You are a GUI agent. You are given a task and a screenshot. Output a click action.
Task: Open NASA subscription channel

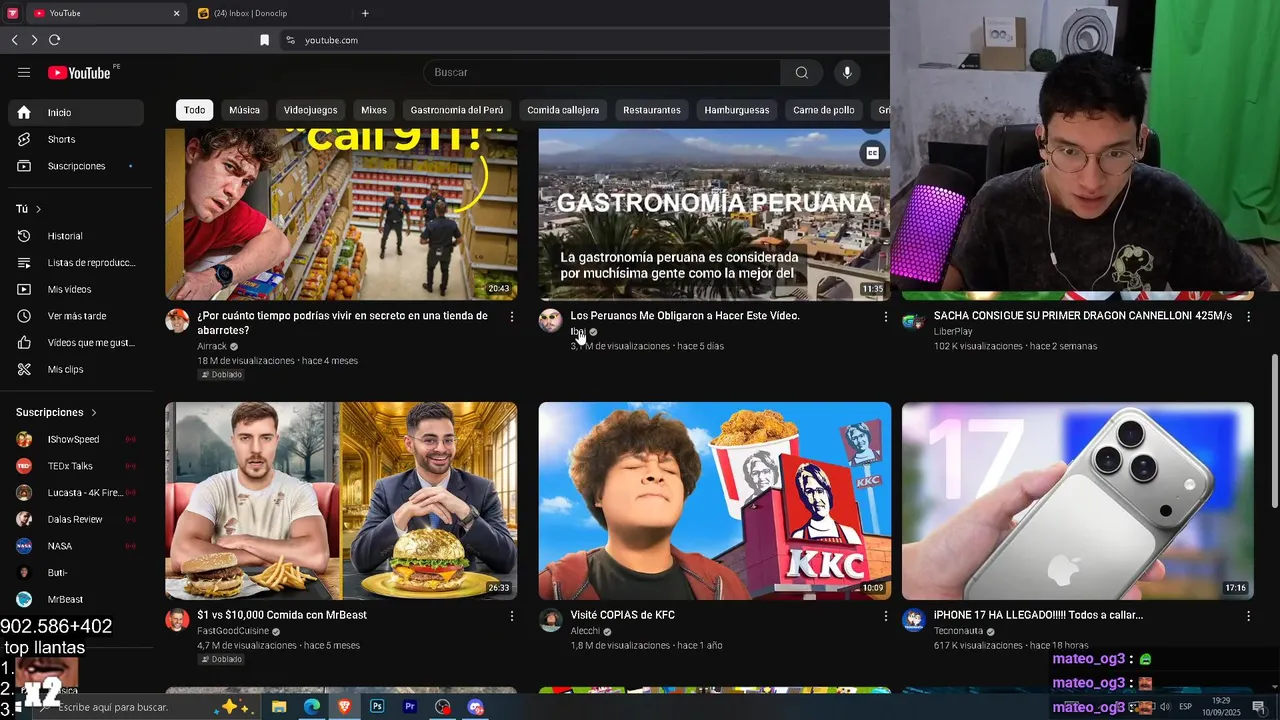point(76,546)
